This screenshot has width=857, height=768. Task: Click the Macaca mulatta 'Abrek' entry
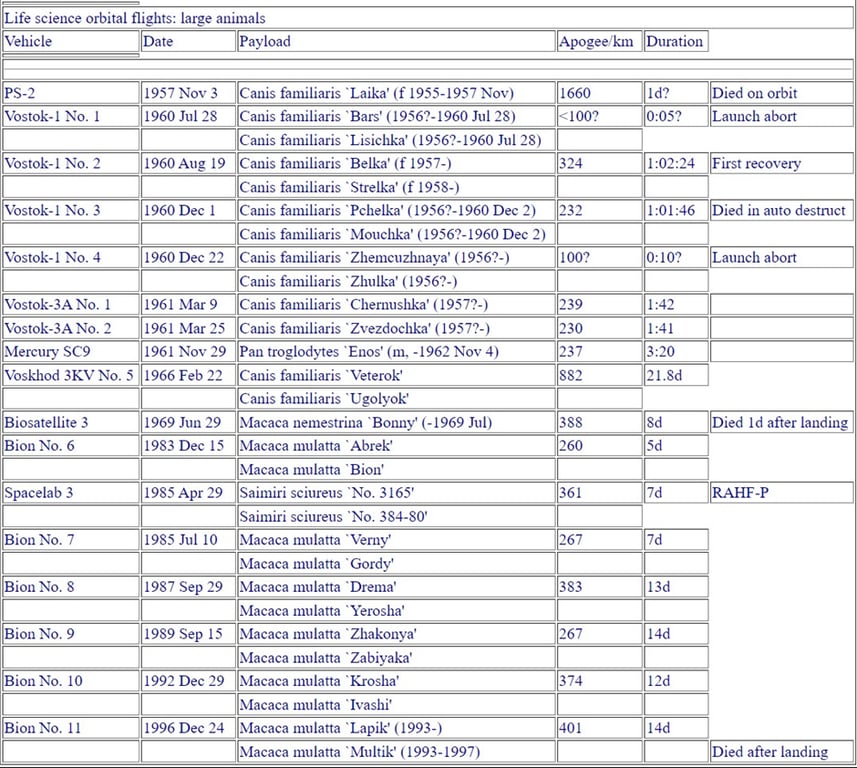pyautogui.click(x=396, y=445)
